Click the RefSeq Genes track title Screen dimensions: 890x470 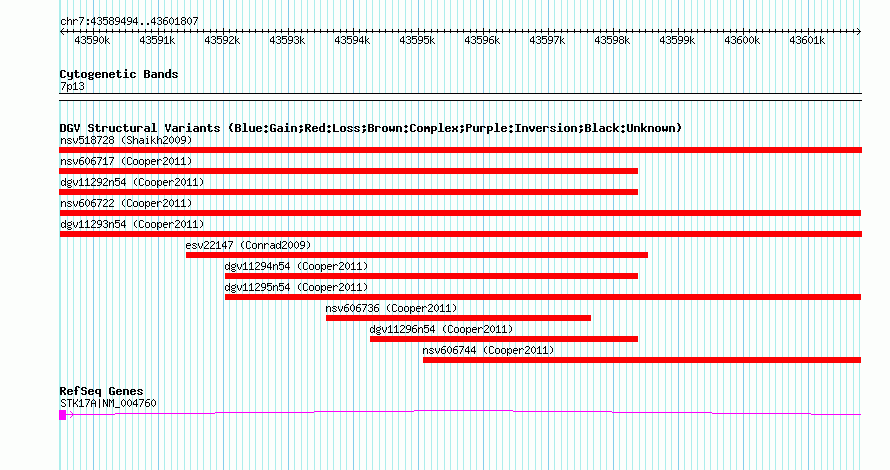click(101, 391)
